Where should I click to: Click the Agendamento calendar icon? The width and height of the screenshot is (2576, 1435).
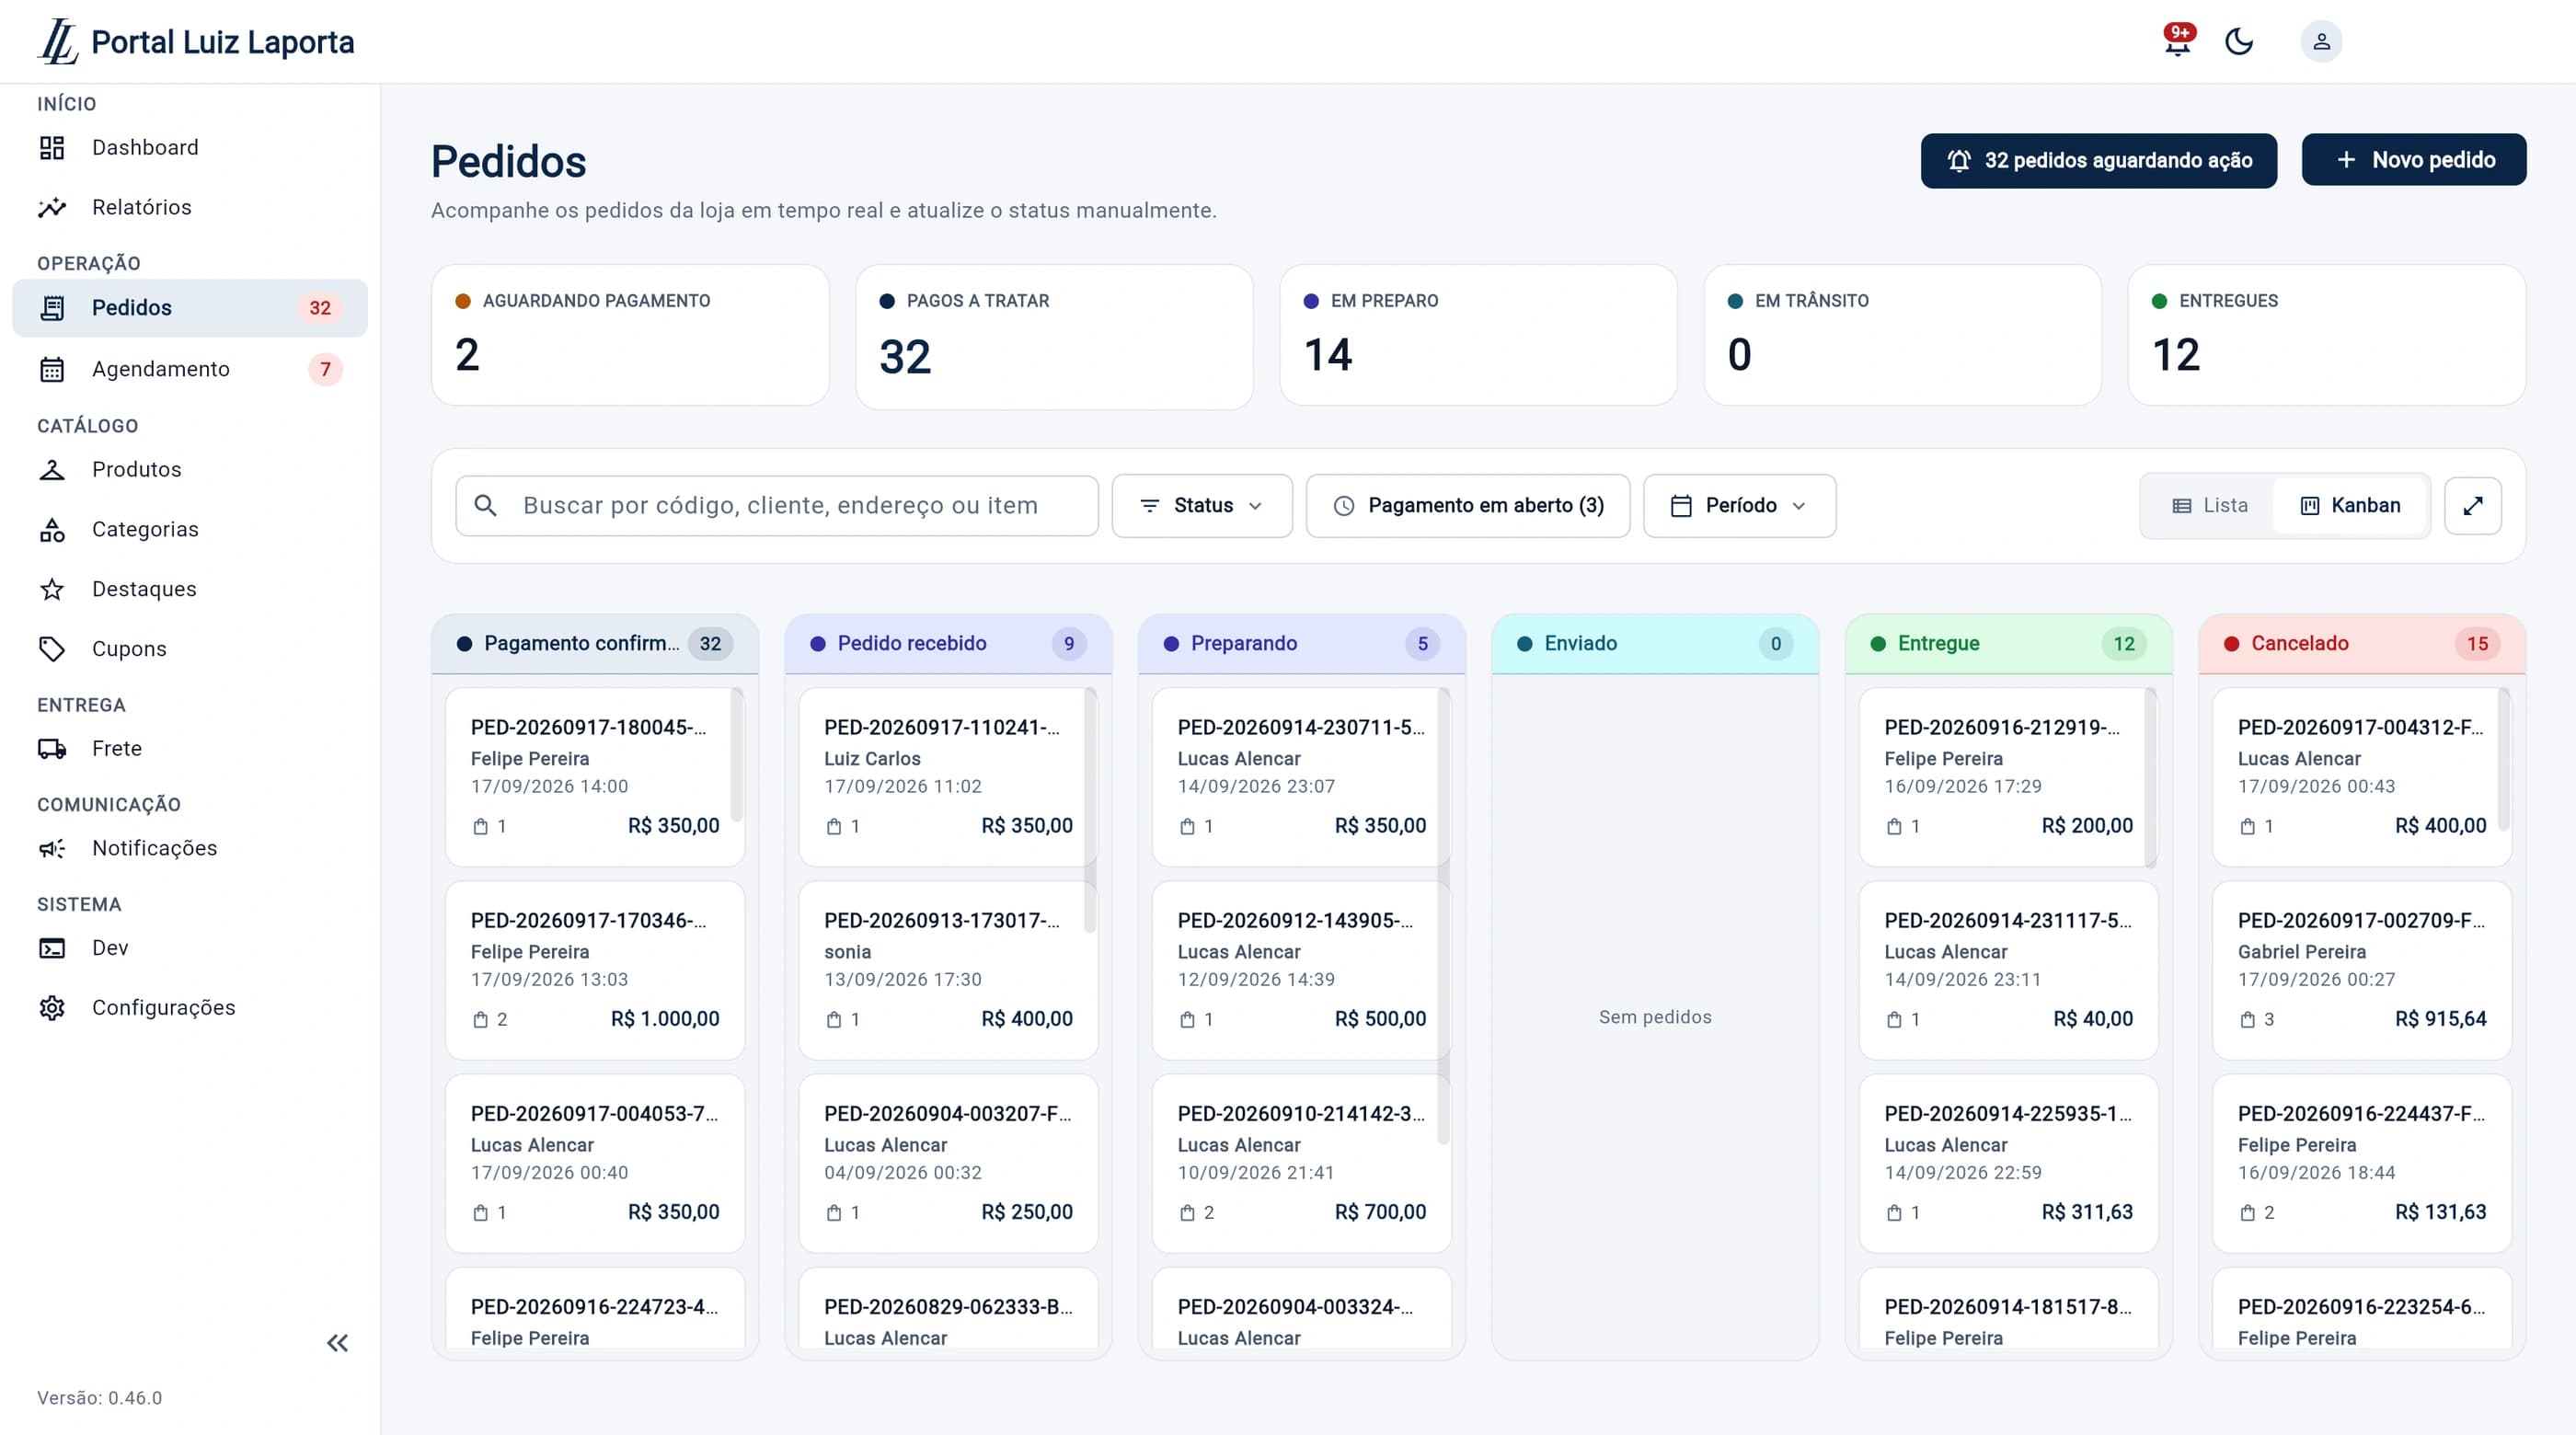coord(52,369)
